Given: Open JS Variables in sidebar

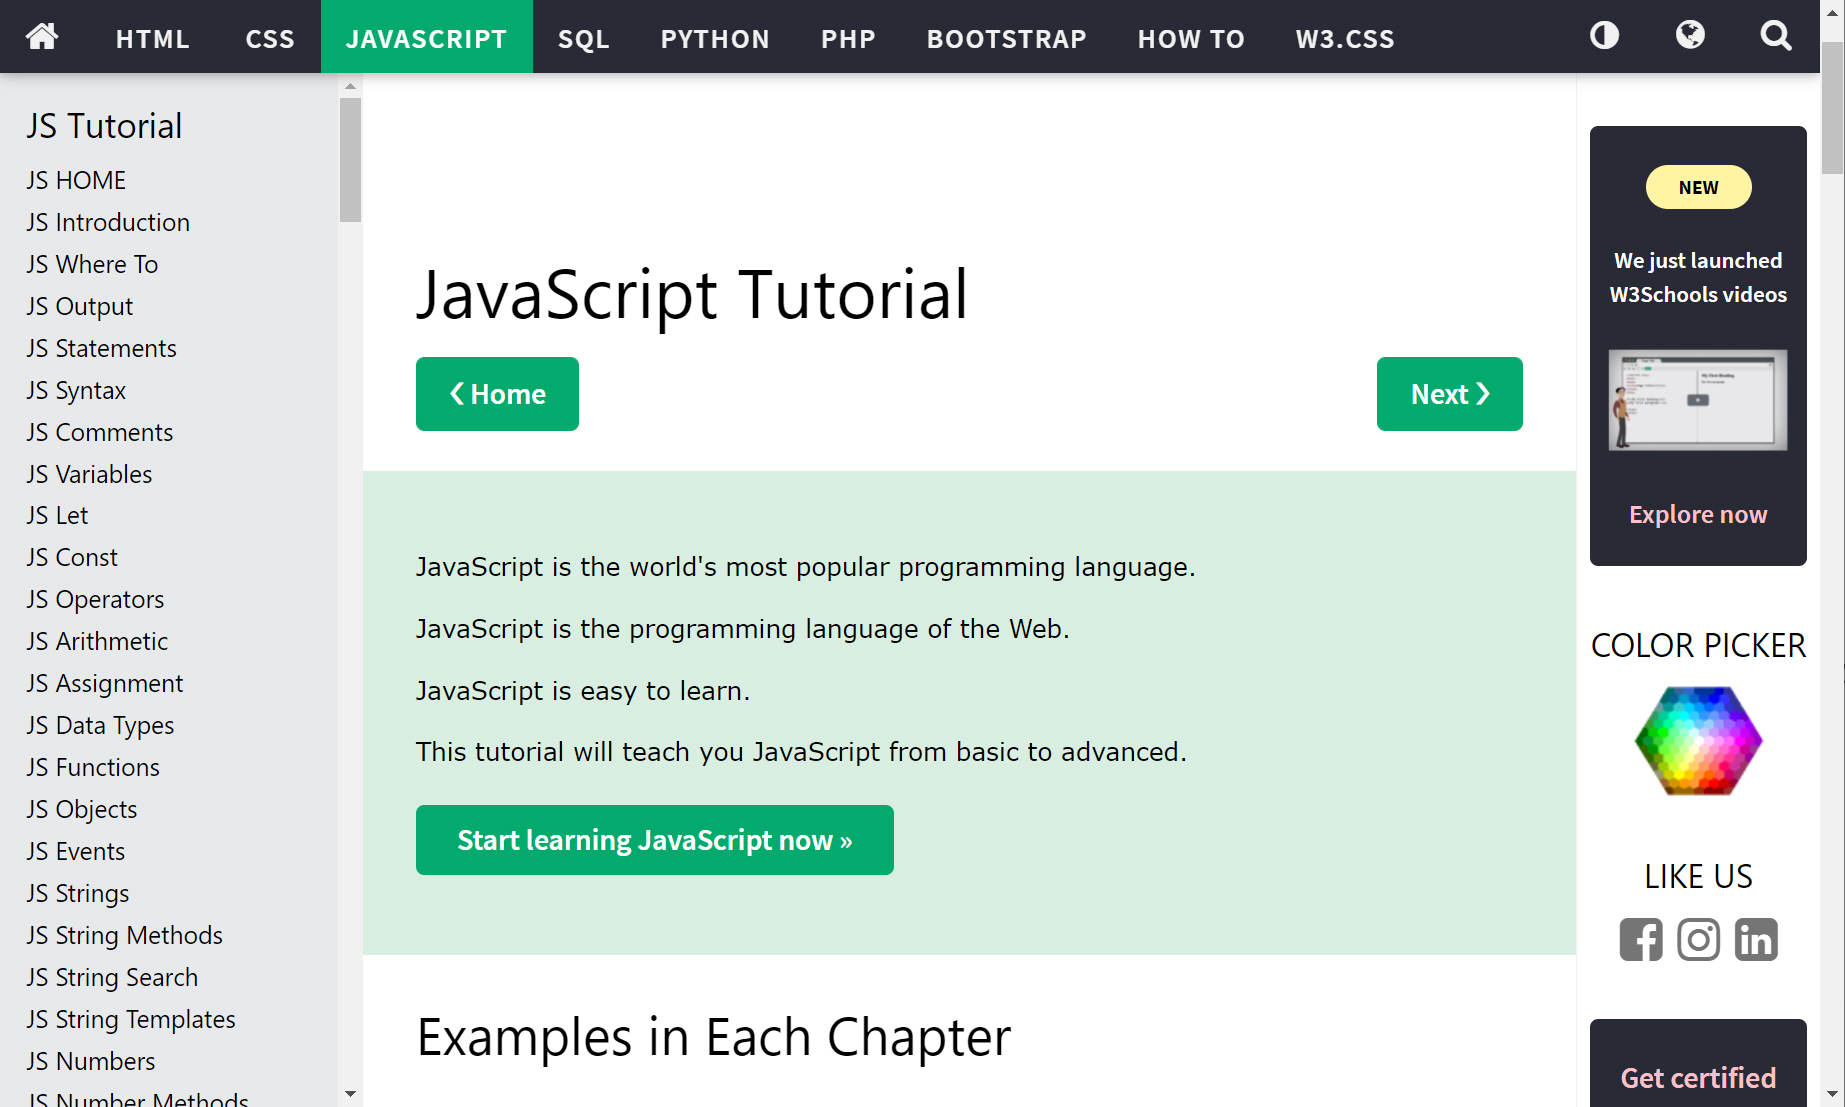Looking at the screenshot, I should (x=89, y=474).
